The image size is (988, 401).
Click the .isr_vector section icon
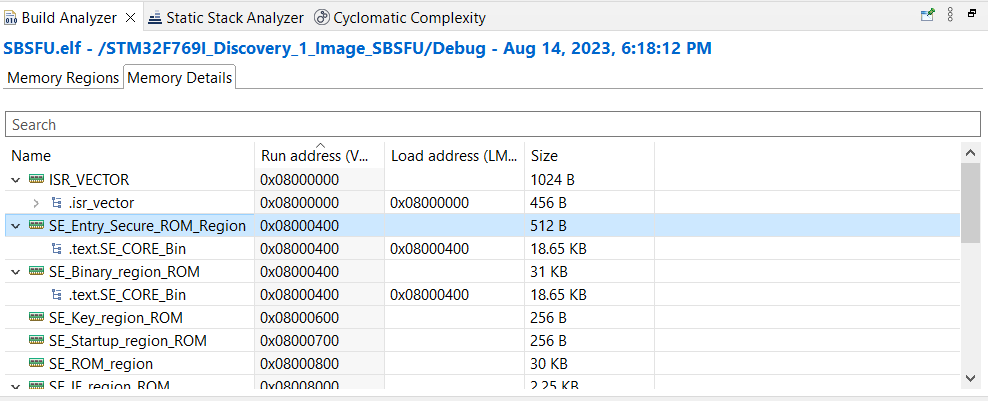(57, 203)
